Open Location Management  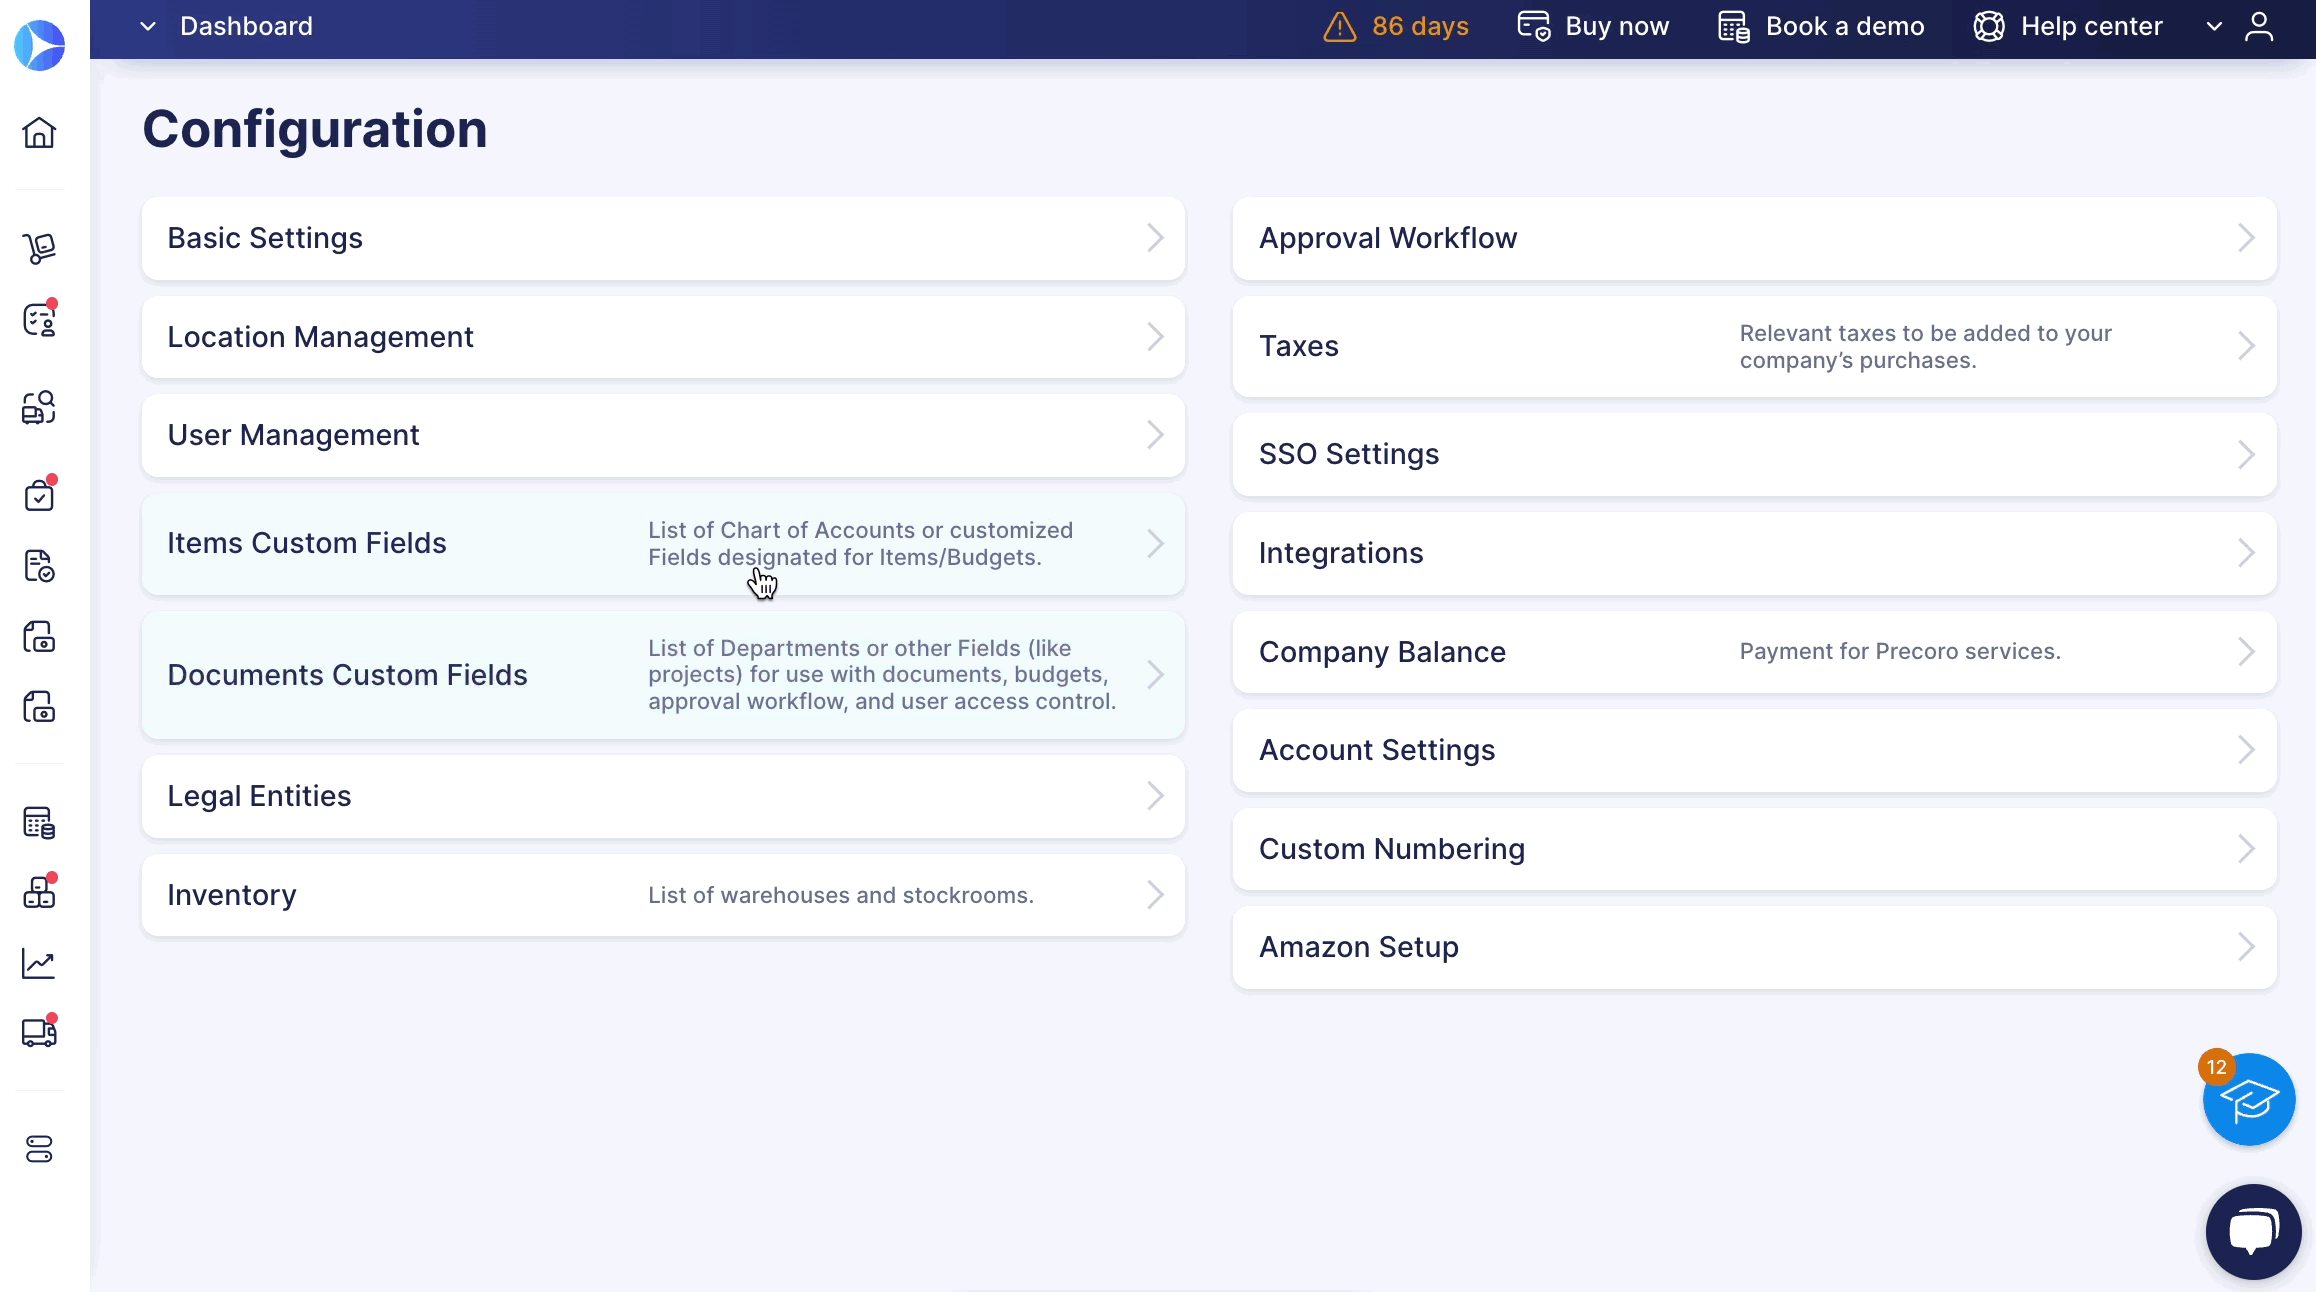(x=663, y=337)
